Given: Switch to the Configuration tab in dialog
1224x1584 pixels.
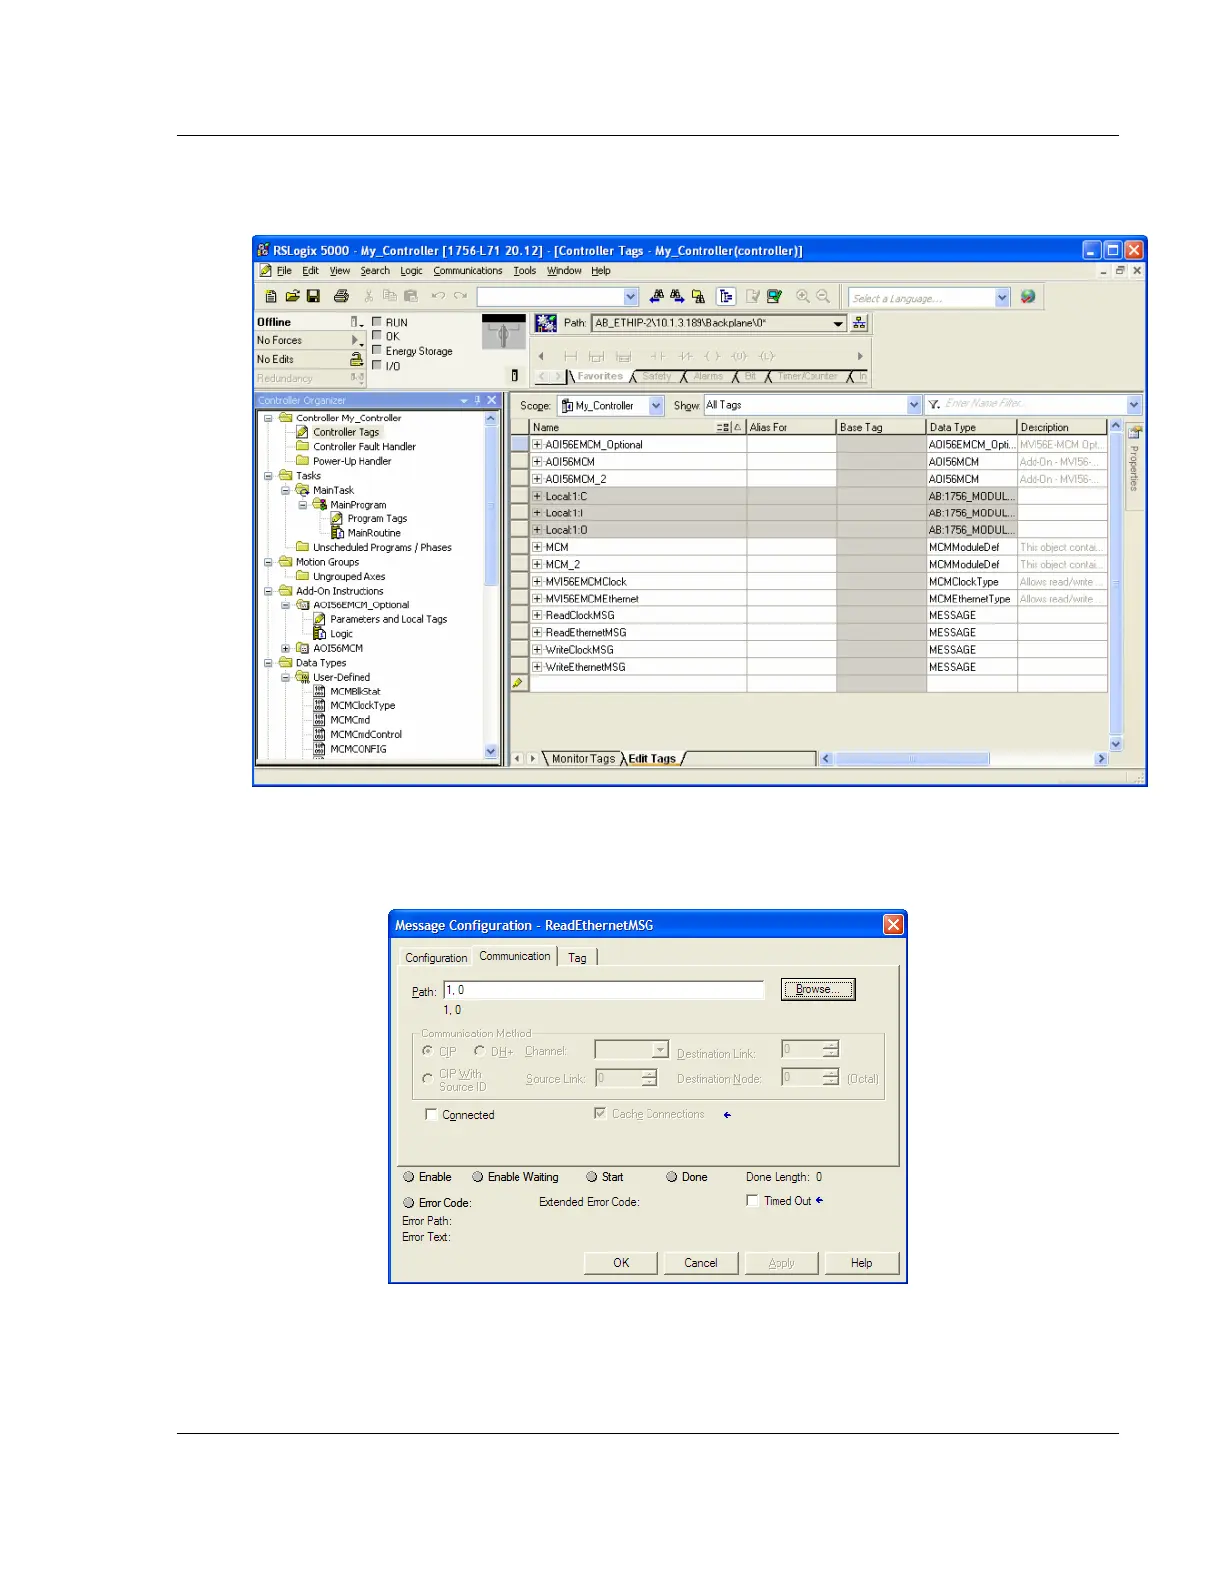Looking at the screenshot, I should pos(436,958).
